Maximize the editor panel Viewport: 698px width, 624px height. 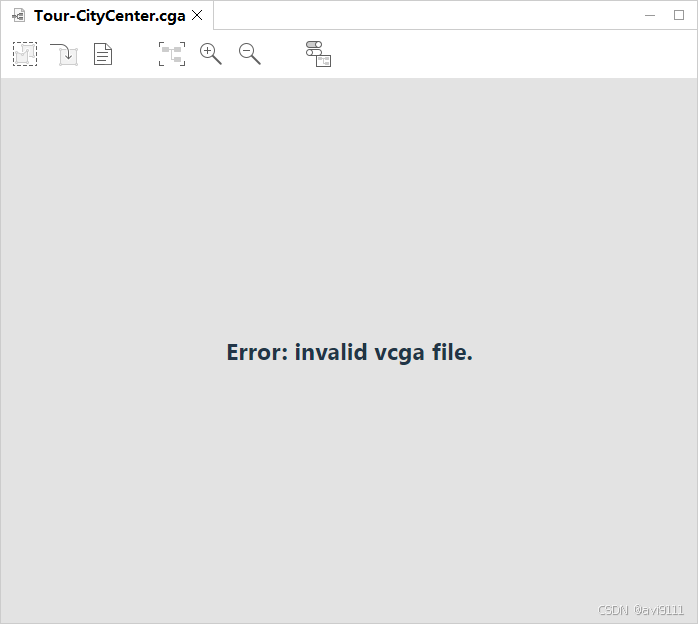tap(679, 15)
